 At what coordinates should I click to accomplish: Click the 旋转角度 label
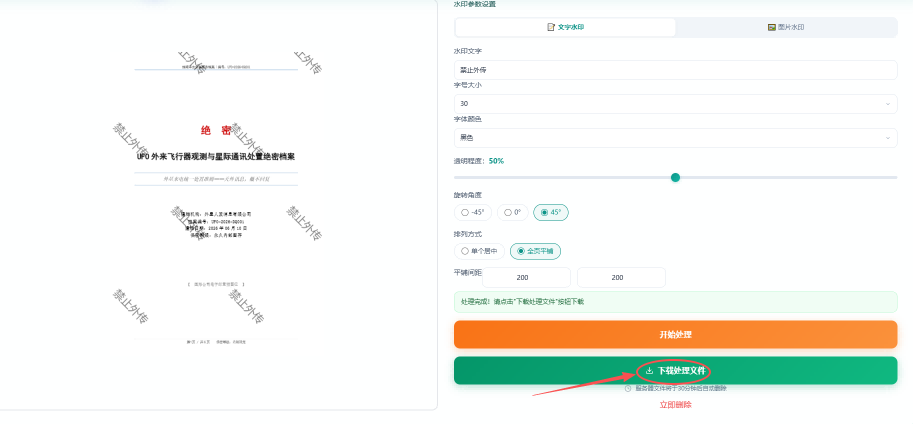point(468,195)
